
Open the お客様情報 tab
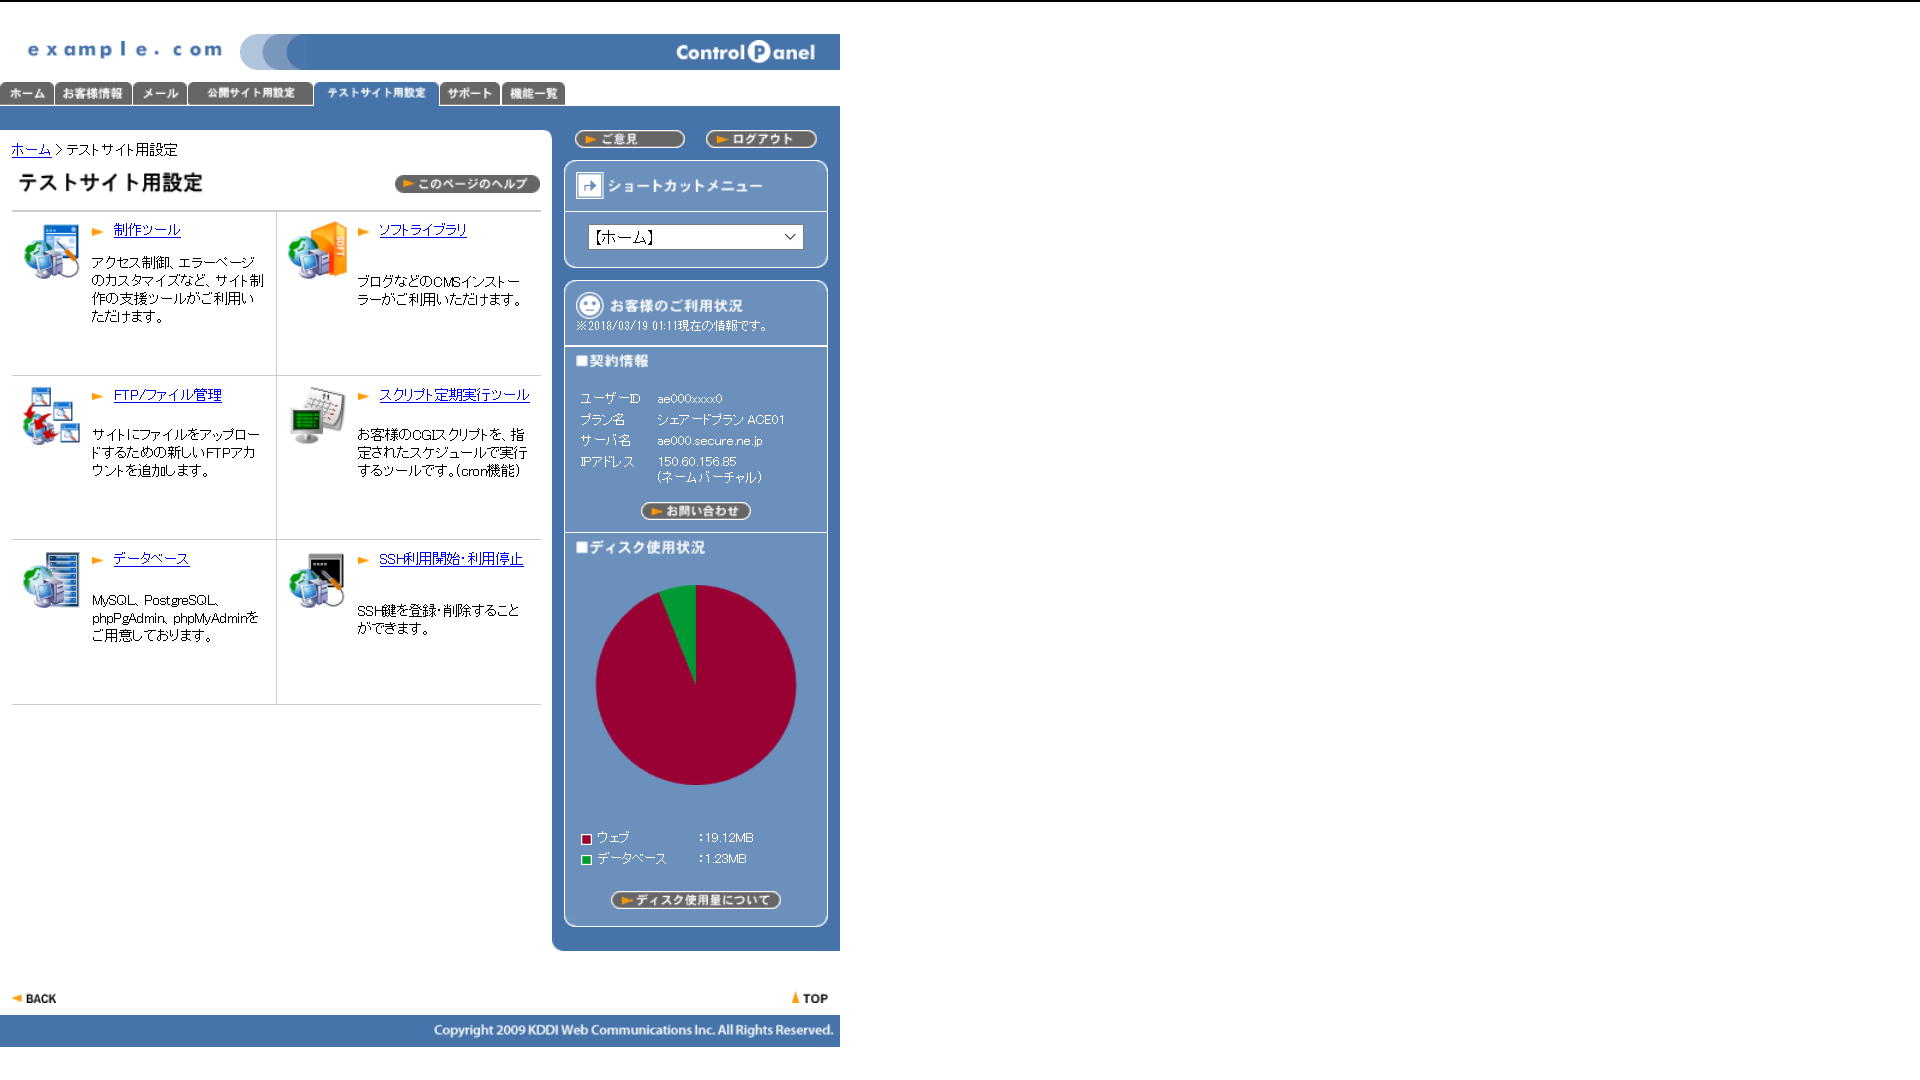[x=93, y=93]
